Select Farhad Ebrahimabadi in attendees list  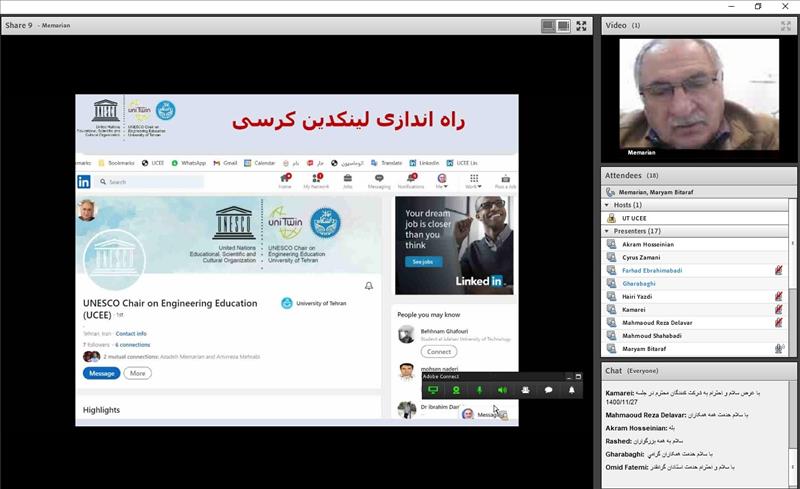coord(652,271)
